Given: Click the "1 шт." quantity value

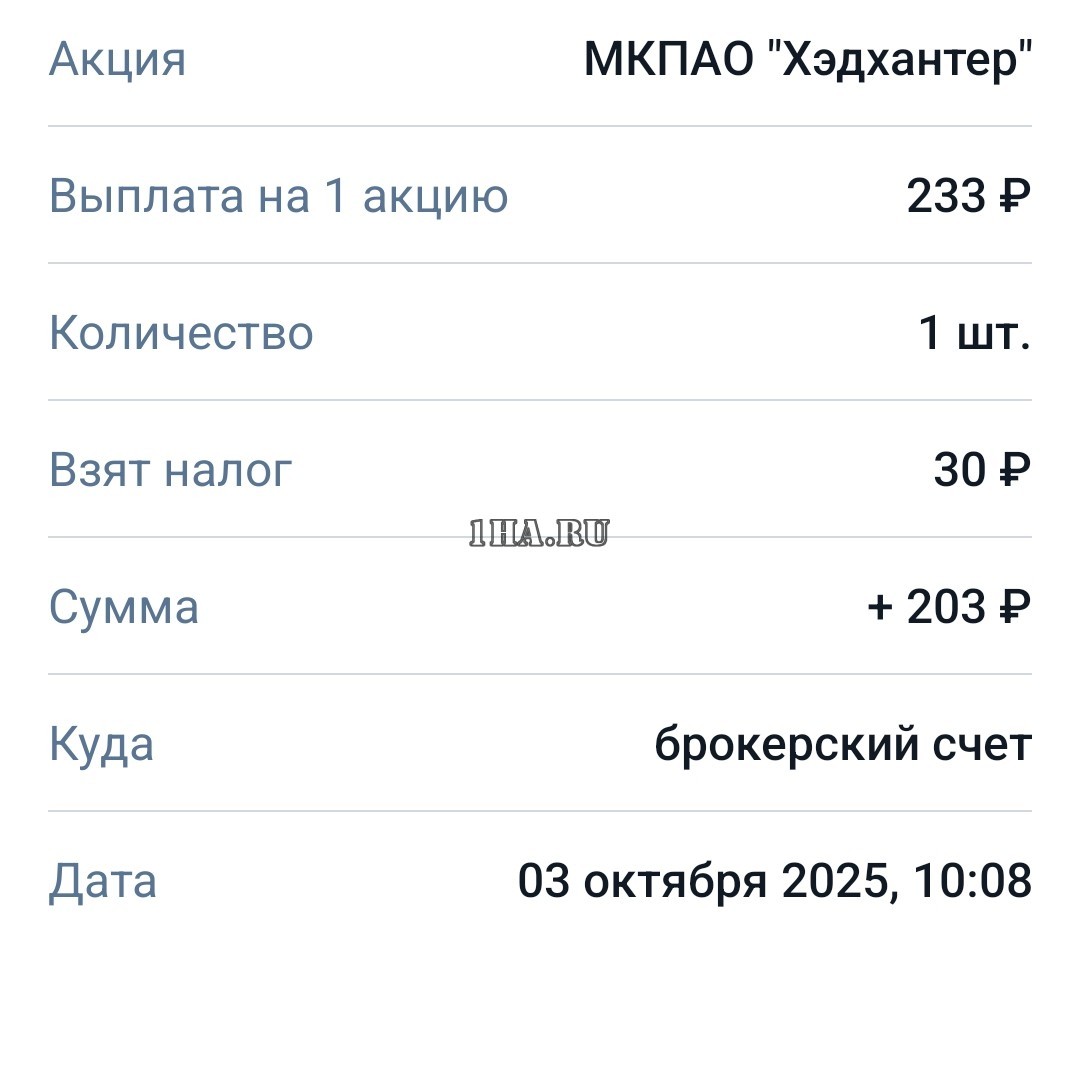Looking at the screenshot, I should tap(974, 333).
